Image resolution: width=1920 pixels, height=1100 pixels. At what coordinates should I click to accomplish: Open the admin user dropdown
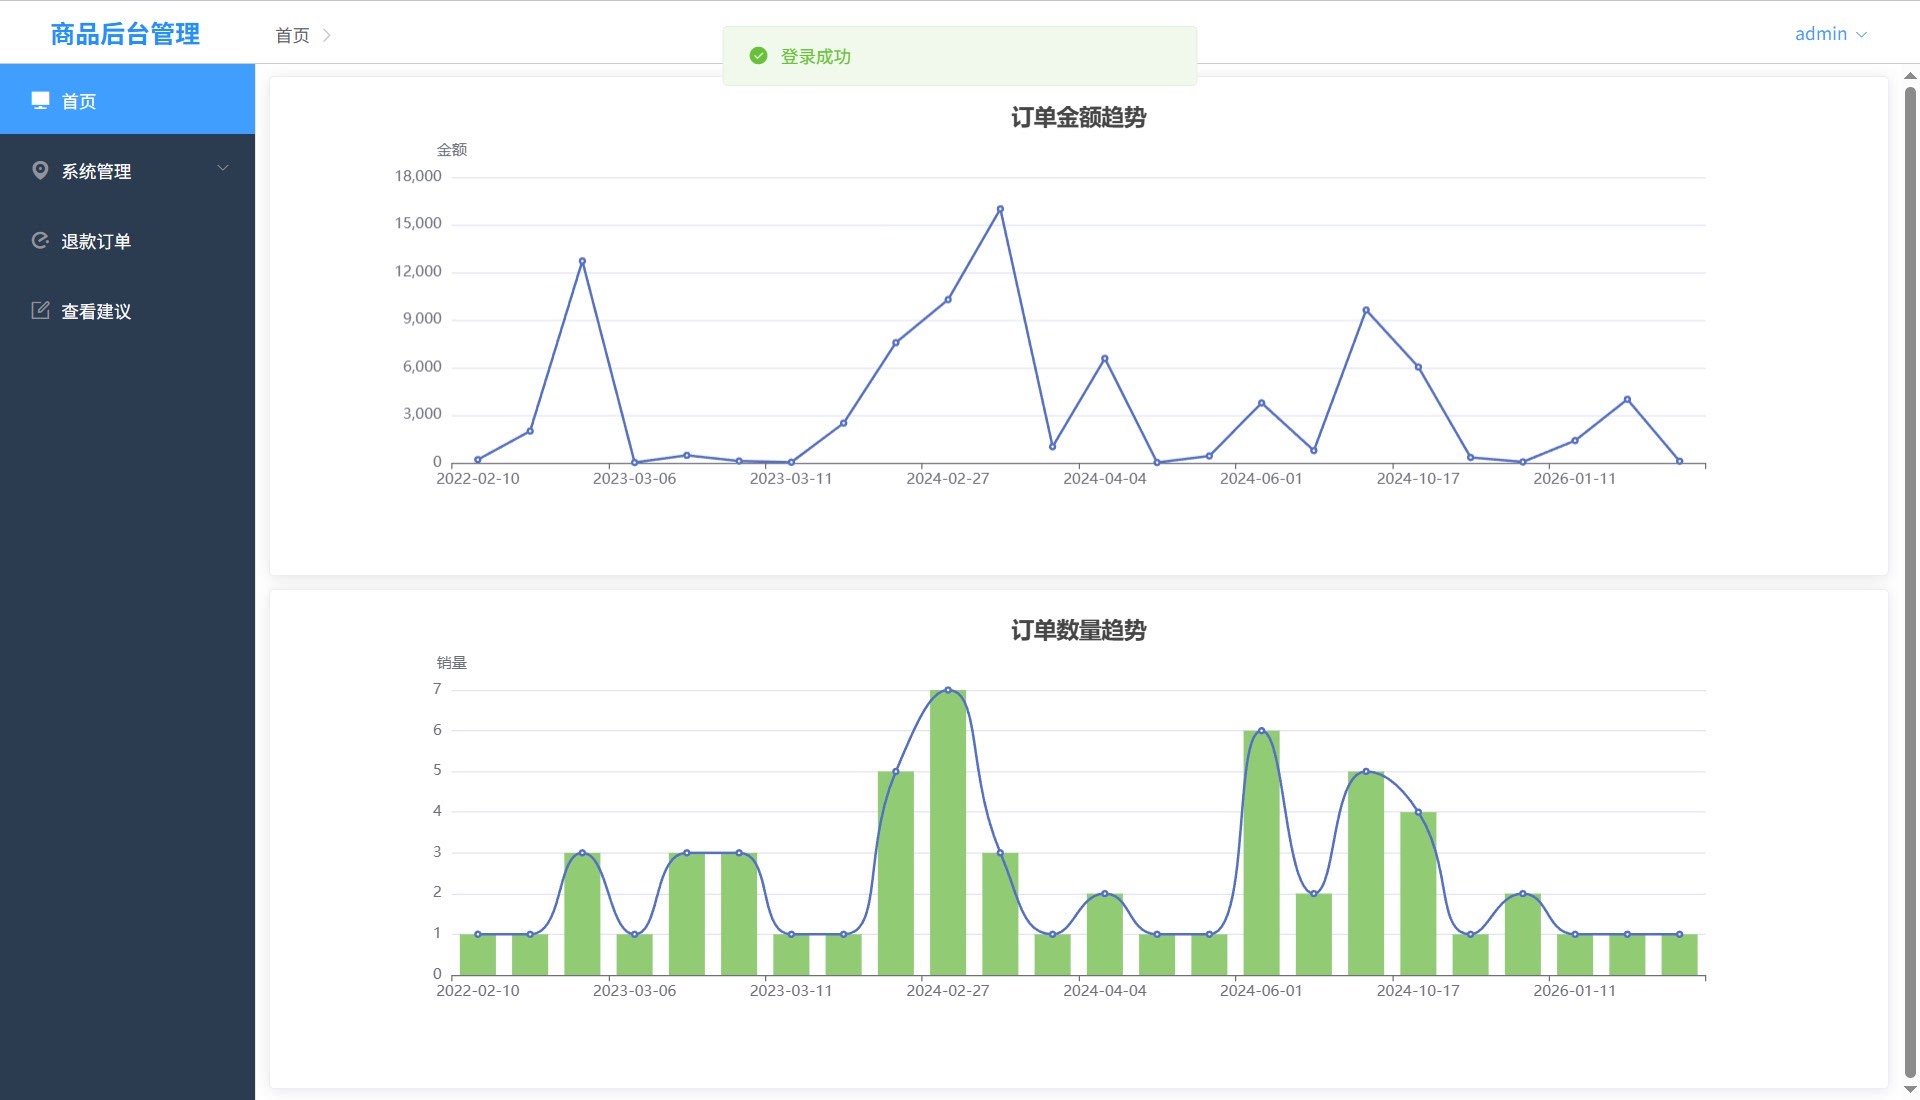click(1820, 34)
